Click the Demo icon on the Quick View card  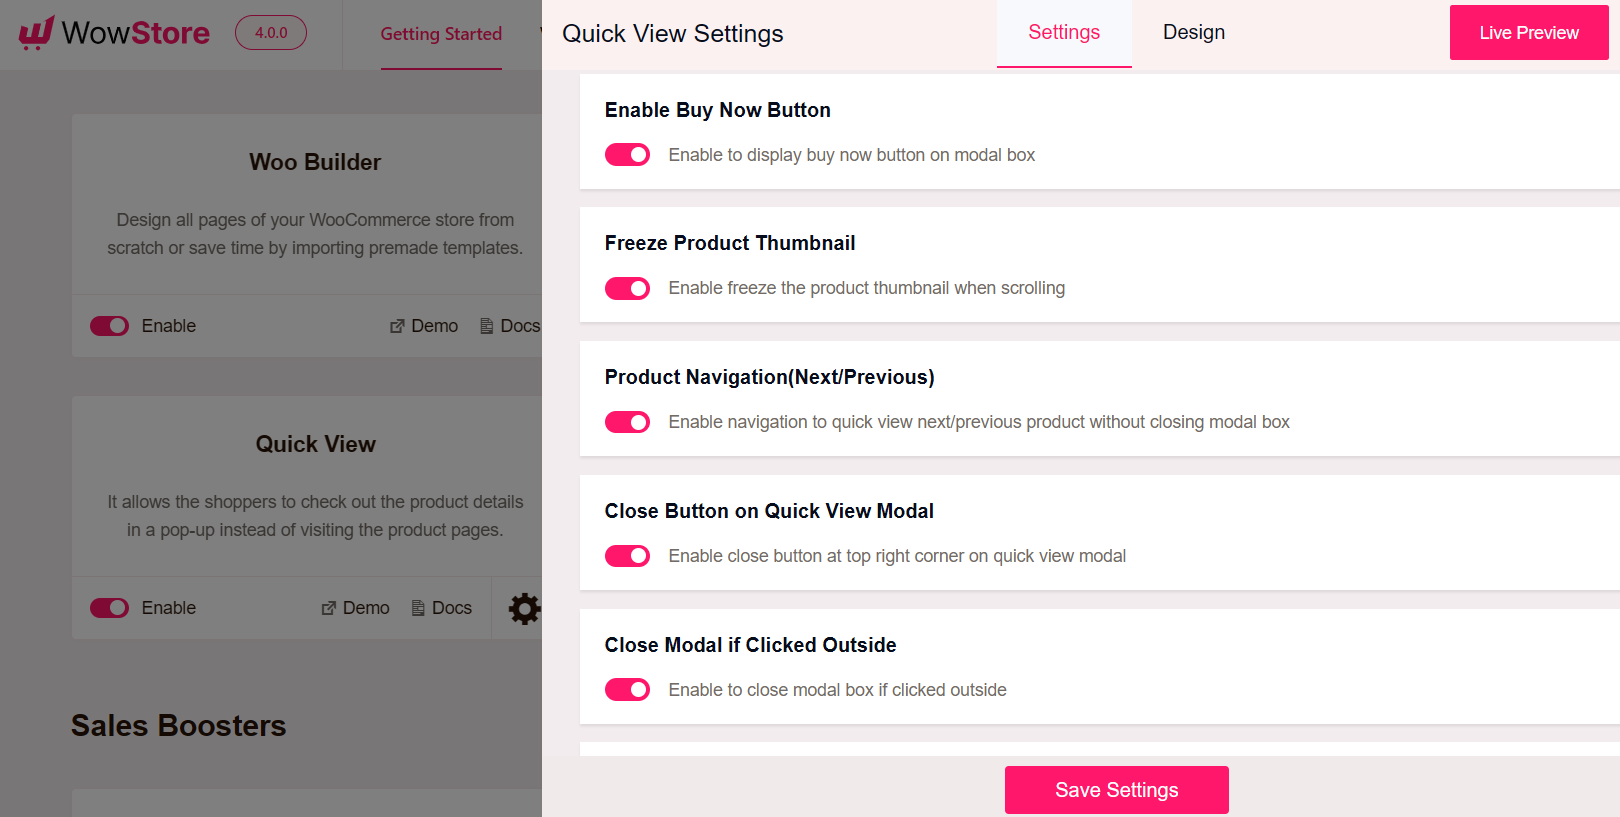pyautogui.click(x=327, y=608)
